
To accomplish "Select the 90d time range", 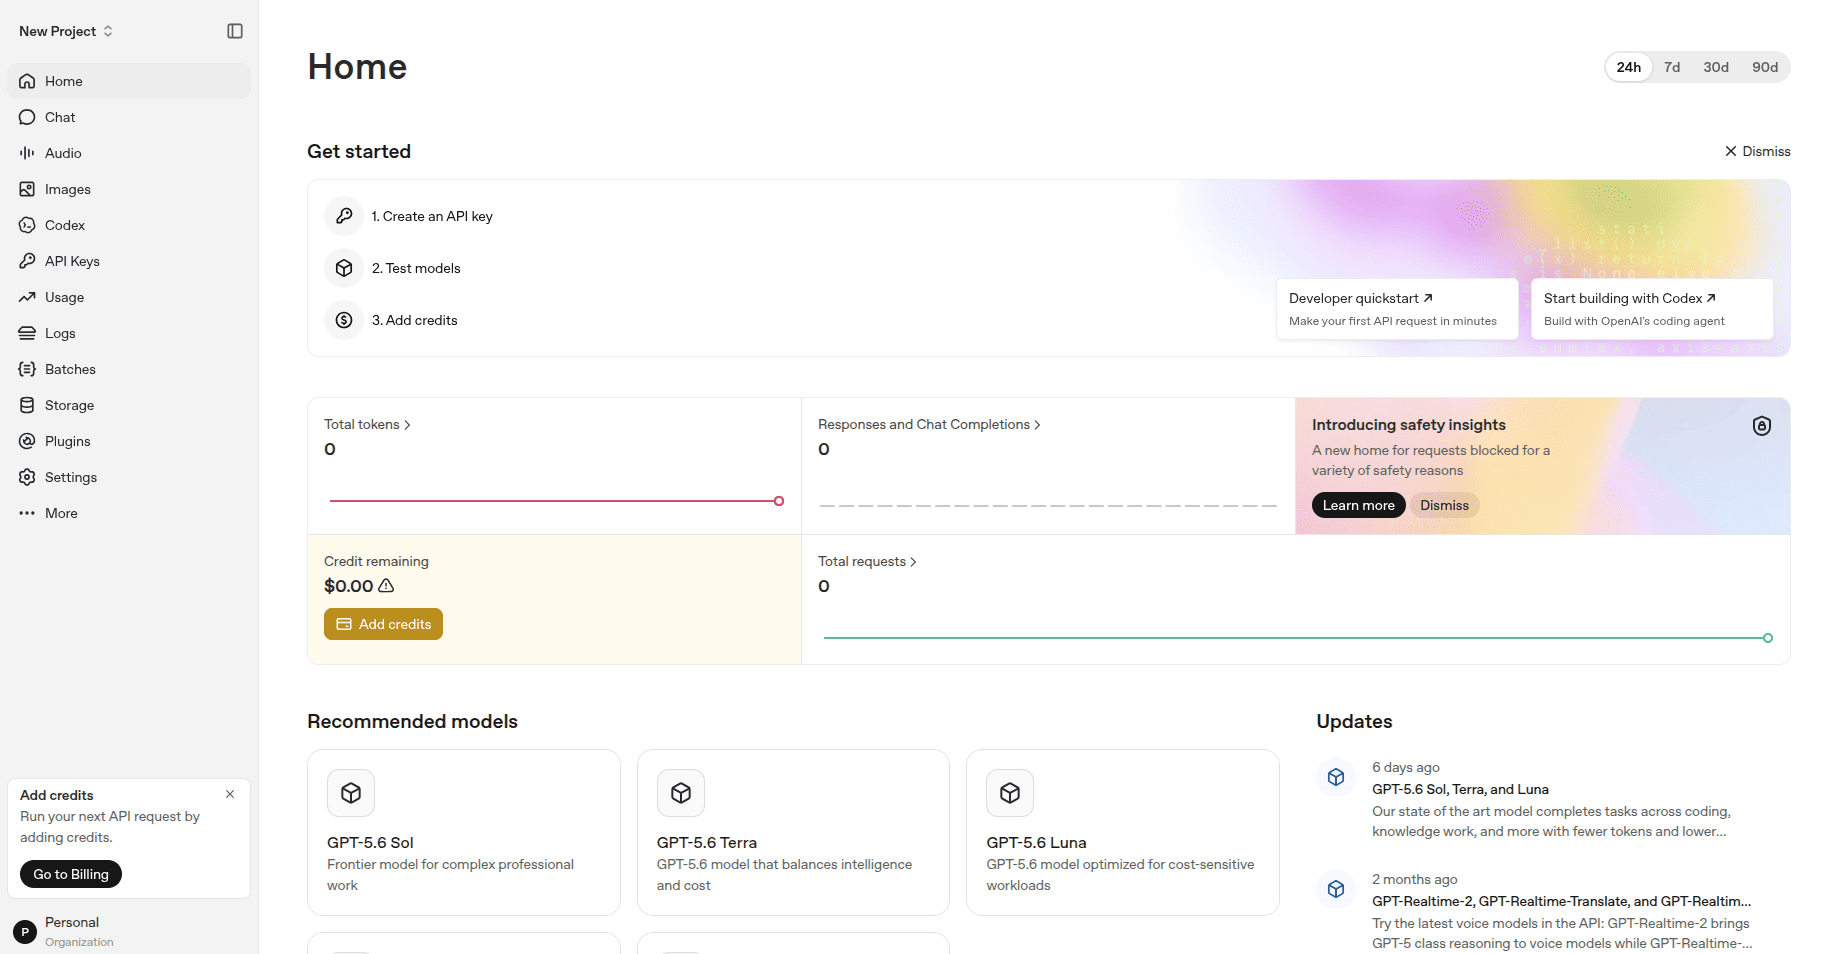I will pyautogui.click(x=1765, y=67).
